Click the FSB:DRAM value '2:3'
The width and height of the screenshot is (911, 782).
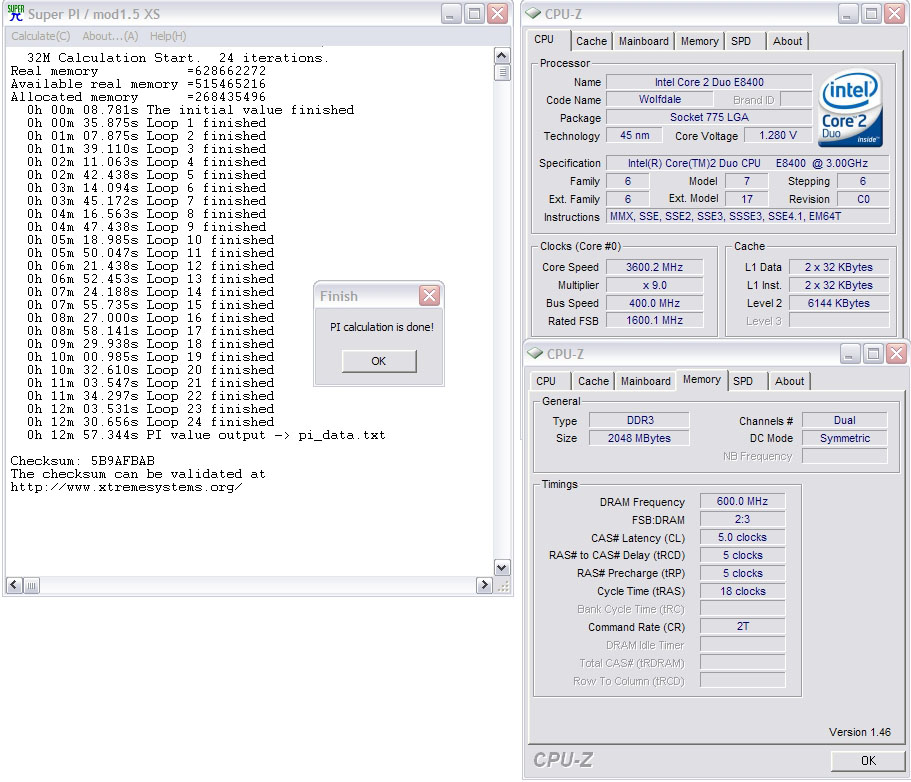[743, 519]
